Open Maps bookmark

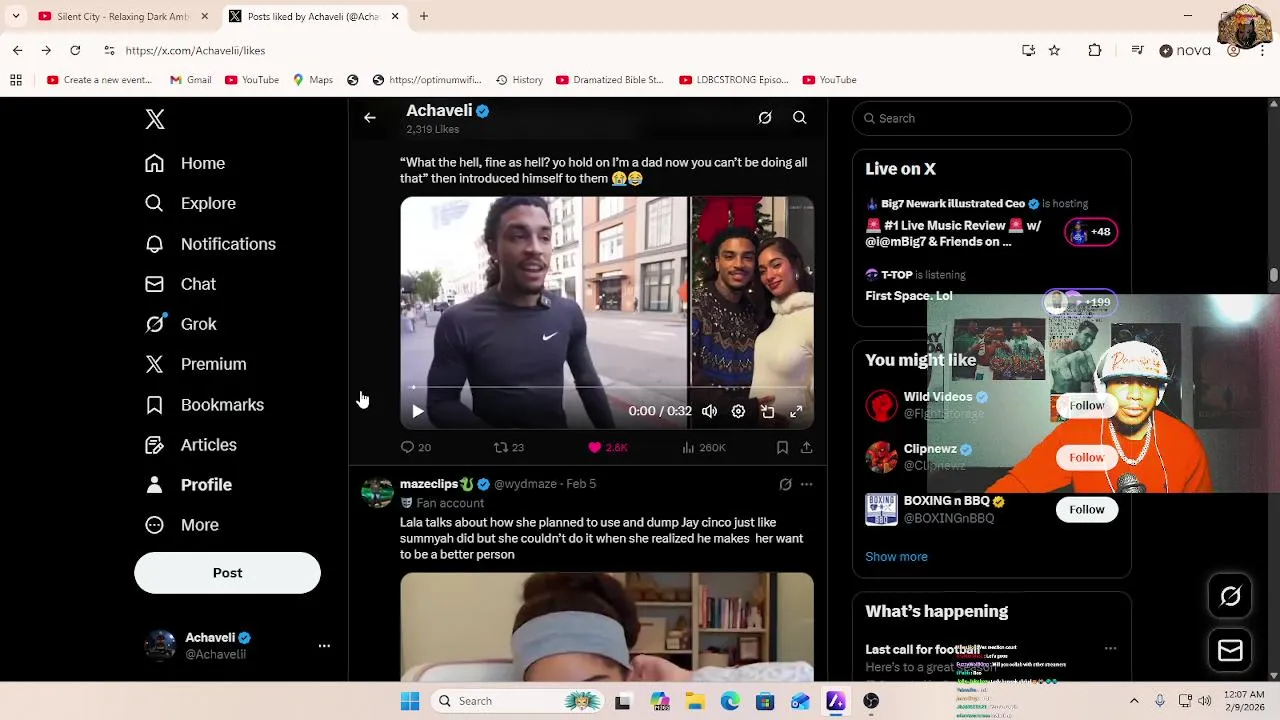pyautogui.click(x=313, y=80)
